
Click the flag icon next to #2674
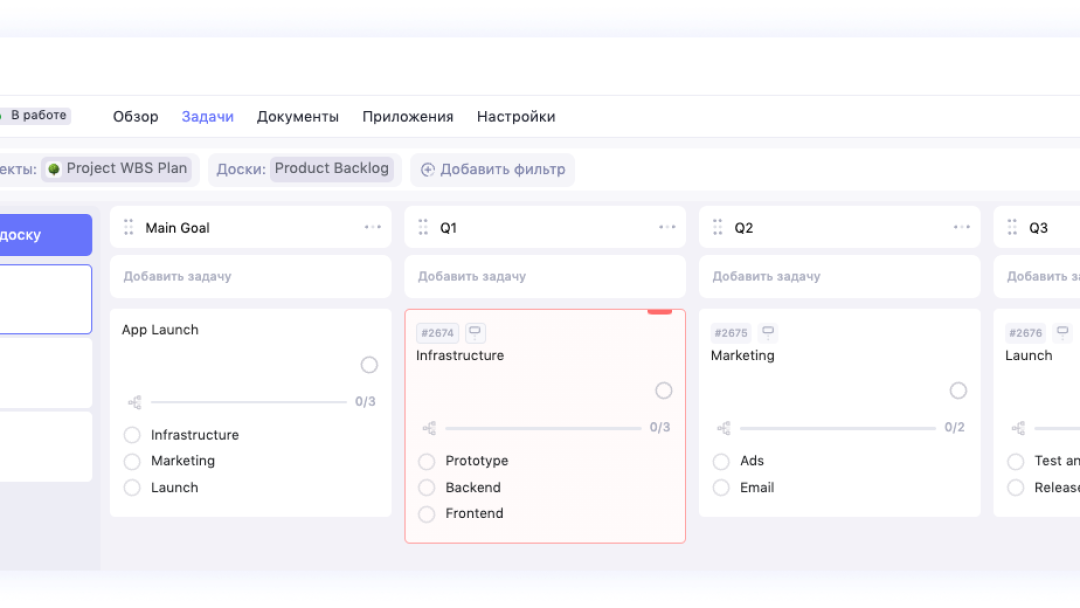pyautogui.click(x=475, y=333)
